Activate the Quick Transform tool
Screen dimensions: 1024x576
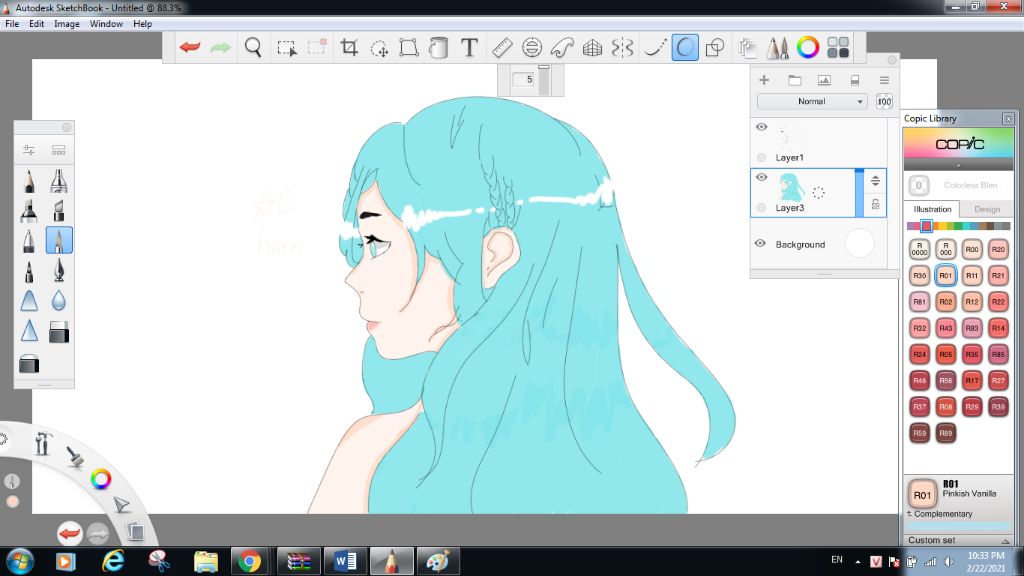pos(379,48)
